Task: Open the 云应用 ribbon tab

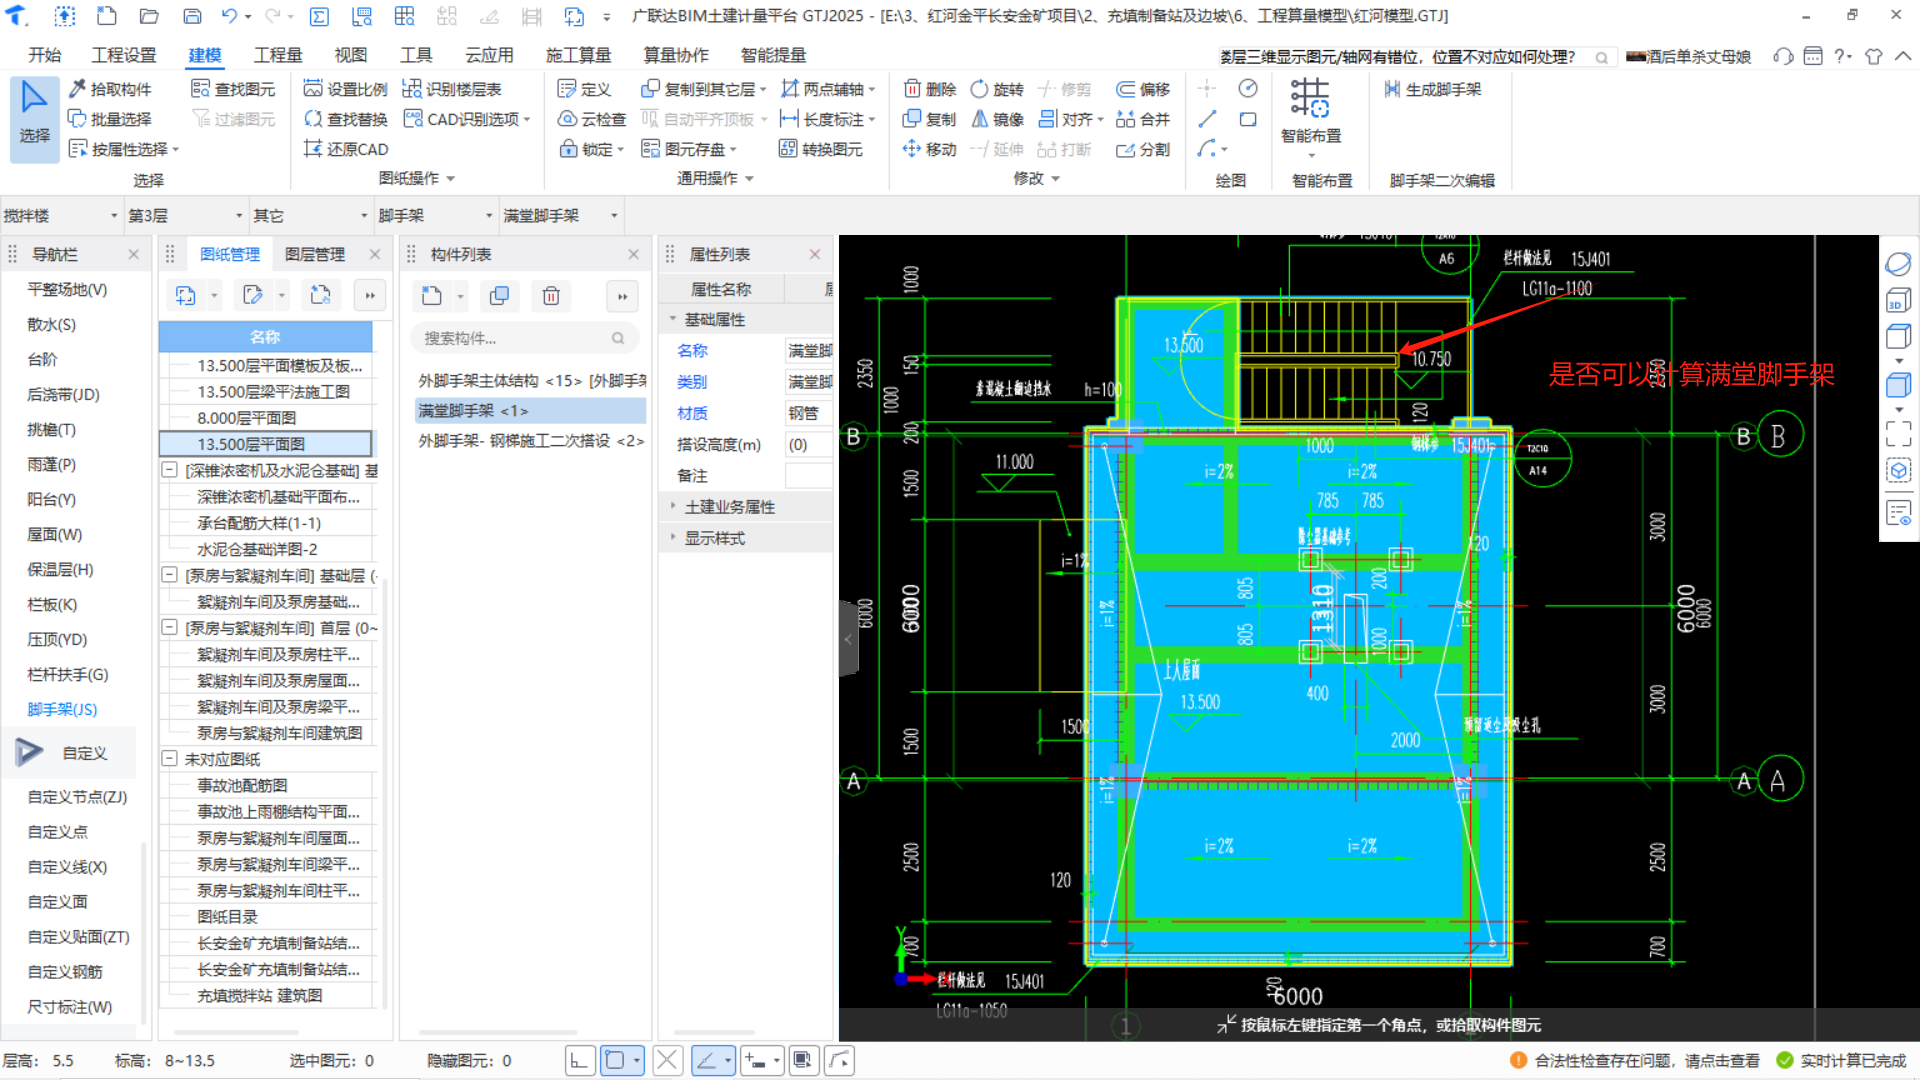Action: coord(489,55)
